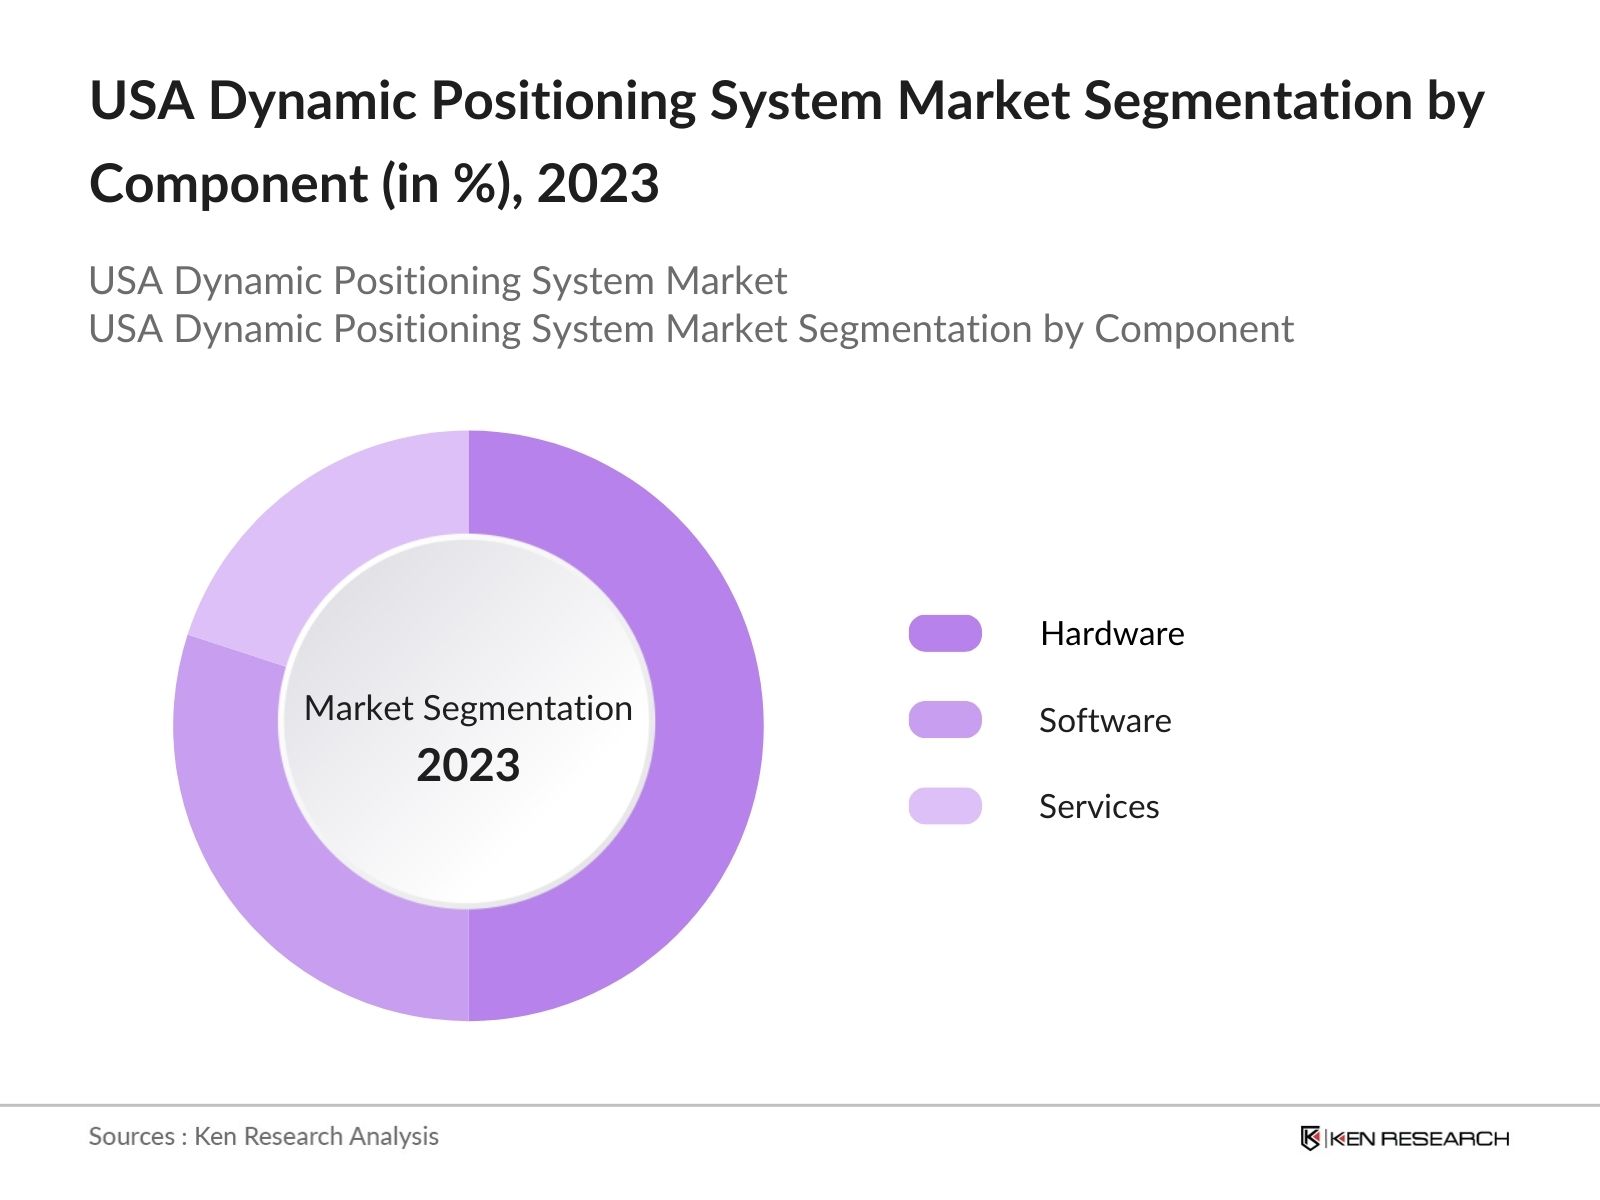Expand the Software legend entry

pyautogui.click(x=1105, y=719)
